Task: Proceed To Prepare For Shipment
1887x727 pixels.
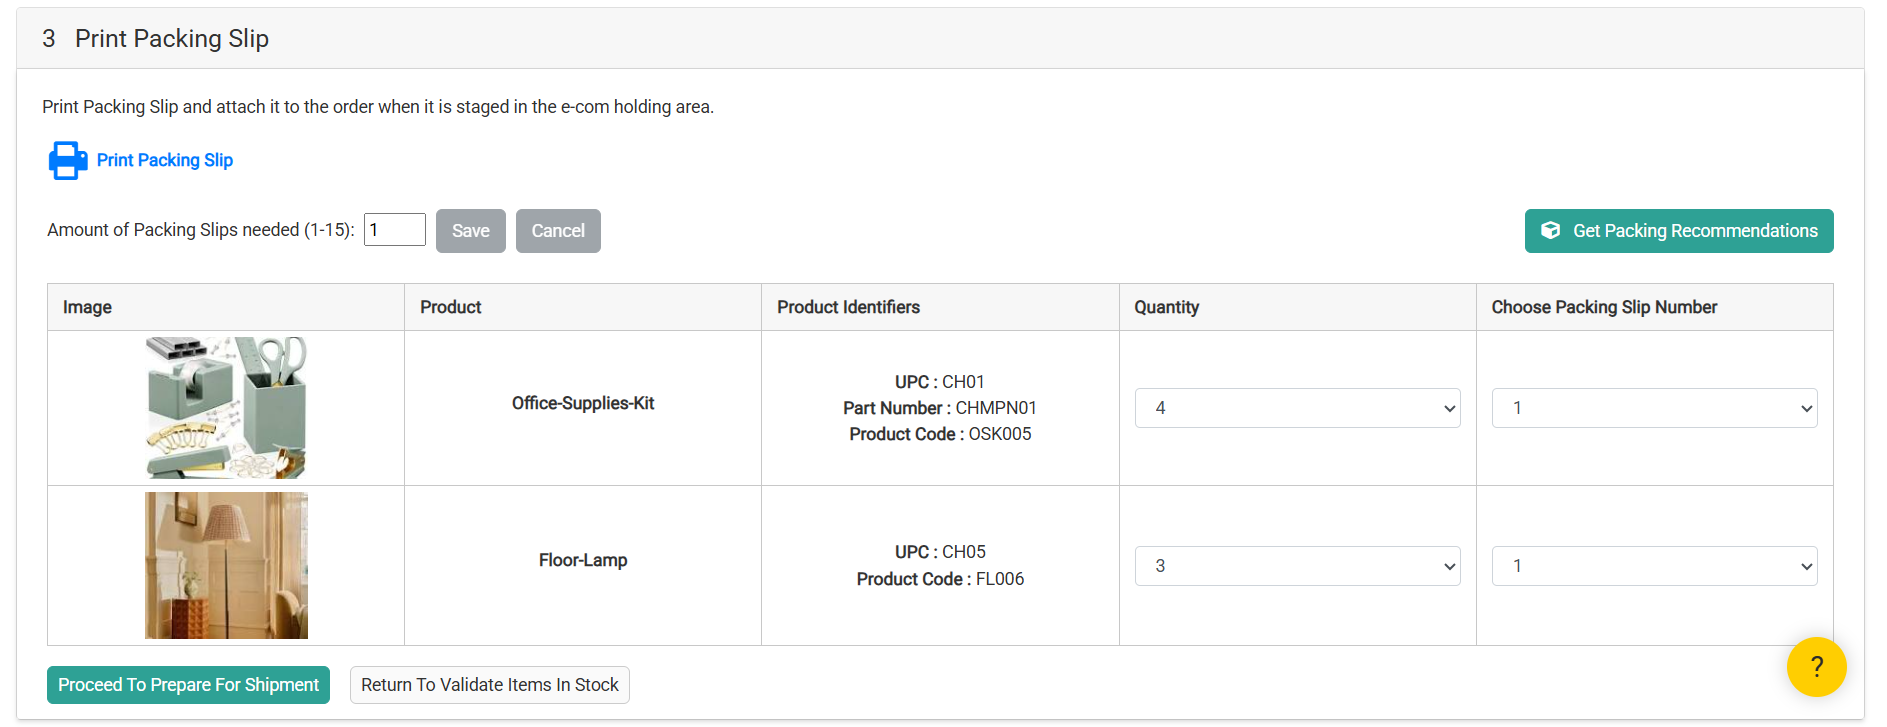Action: coord(188,685)
